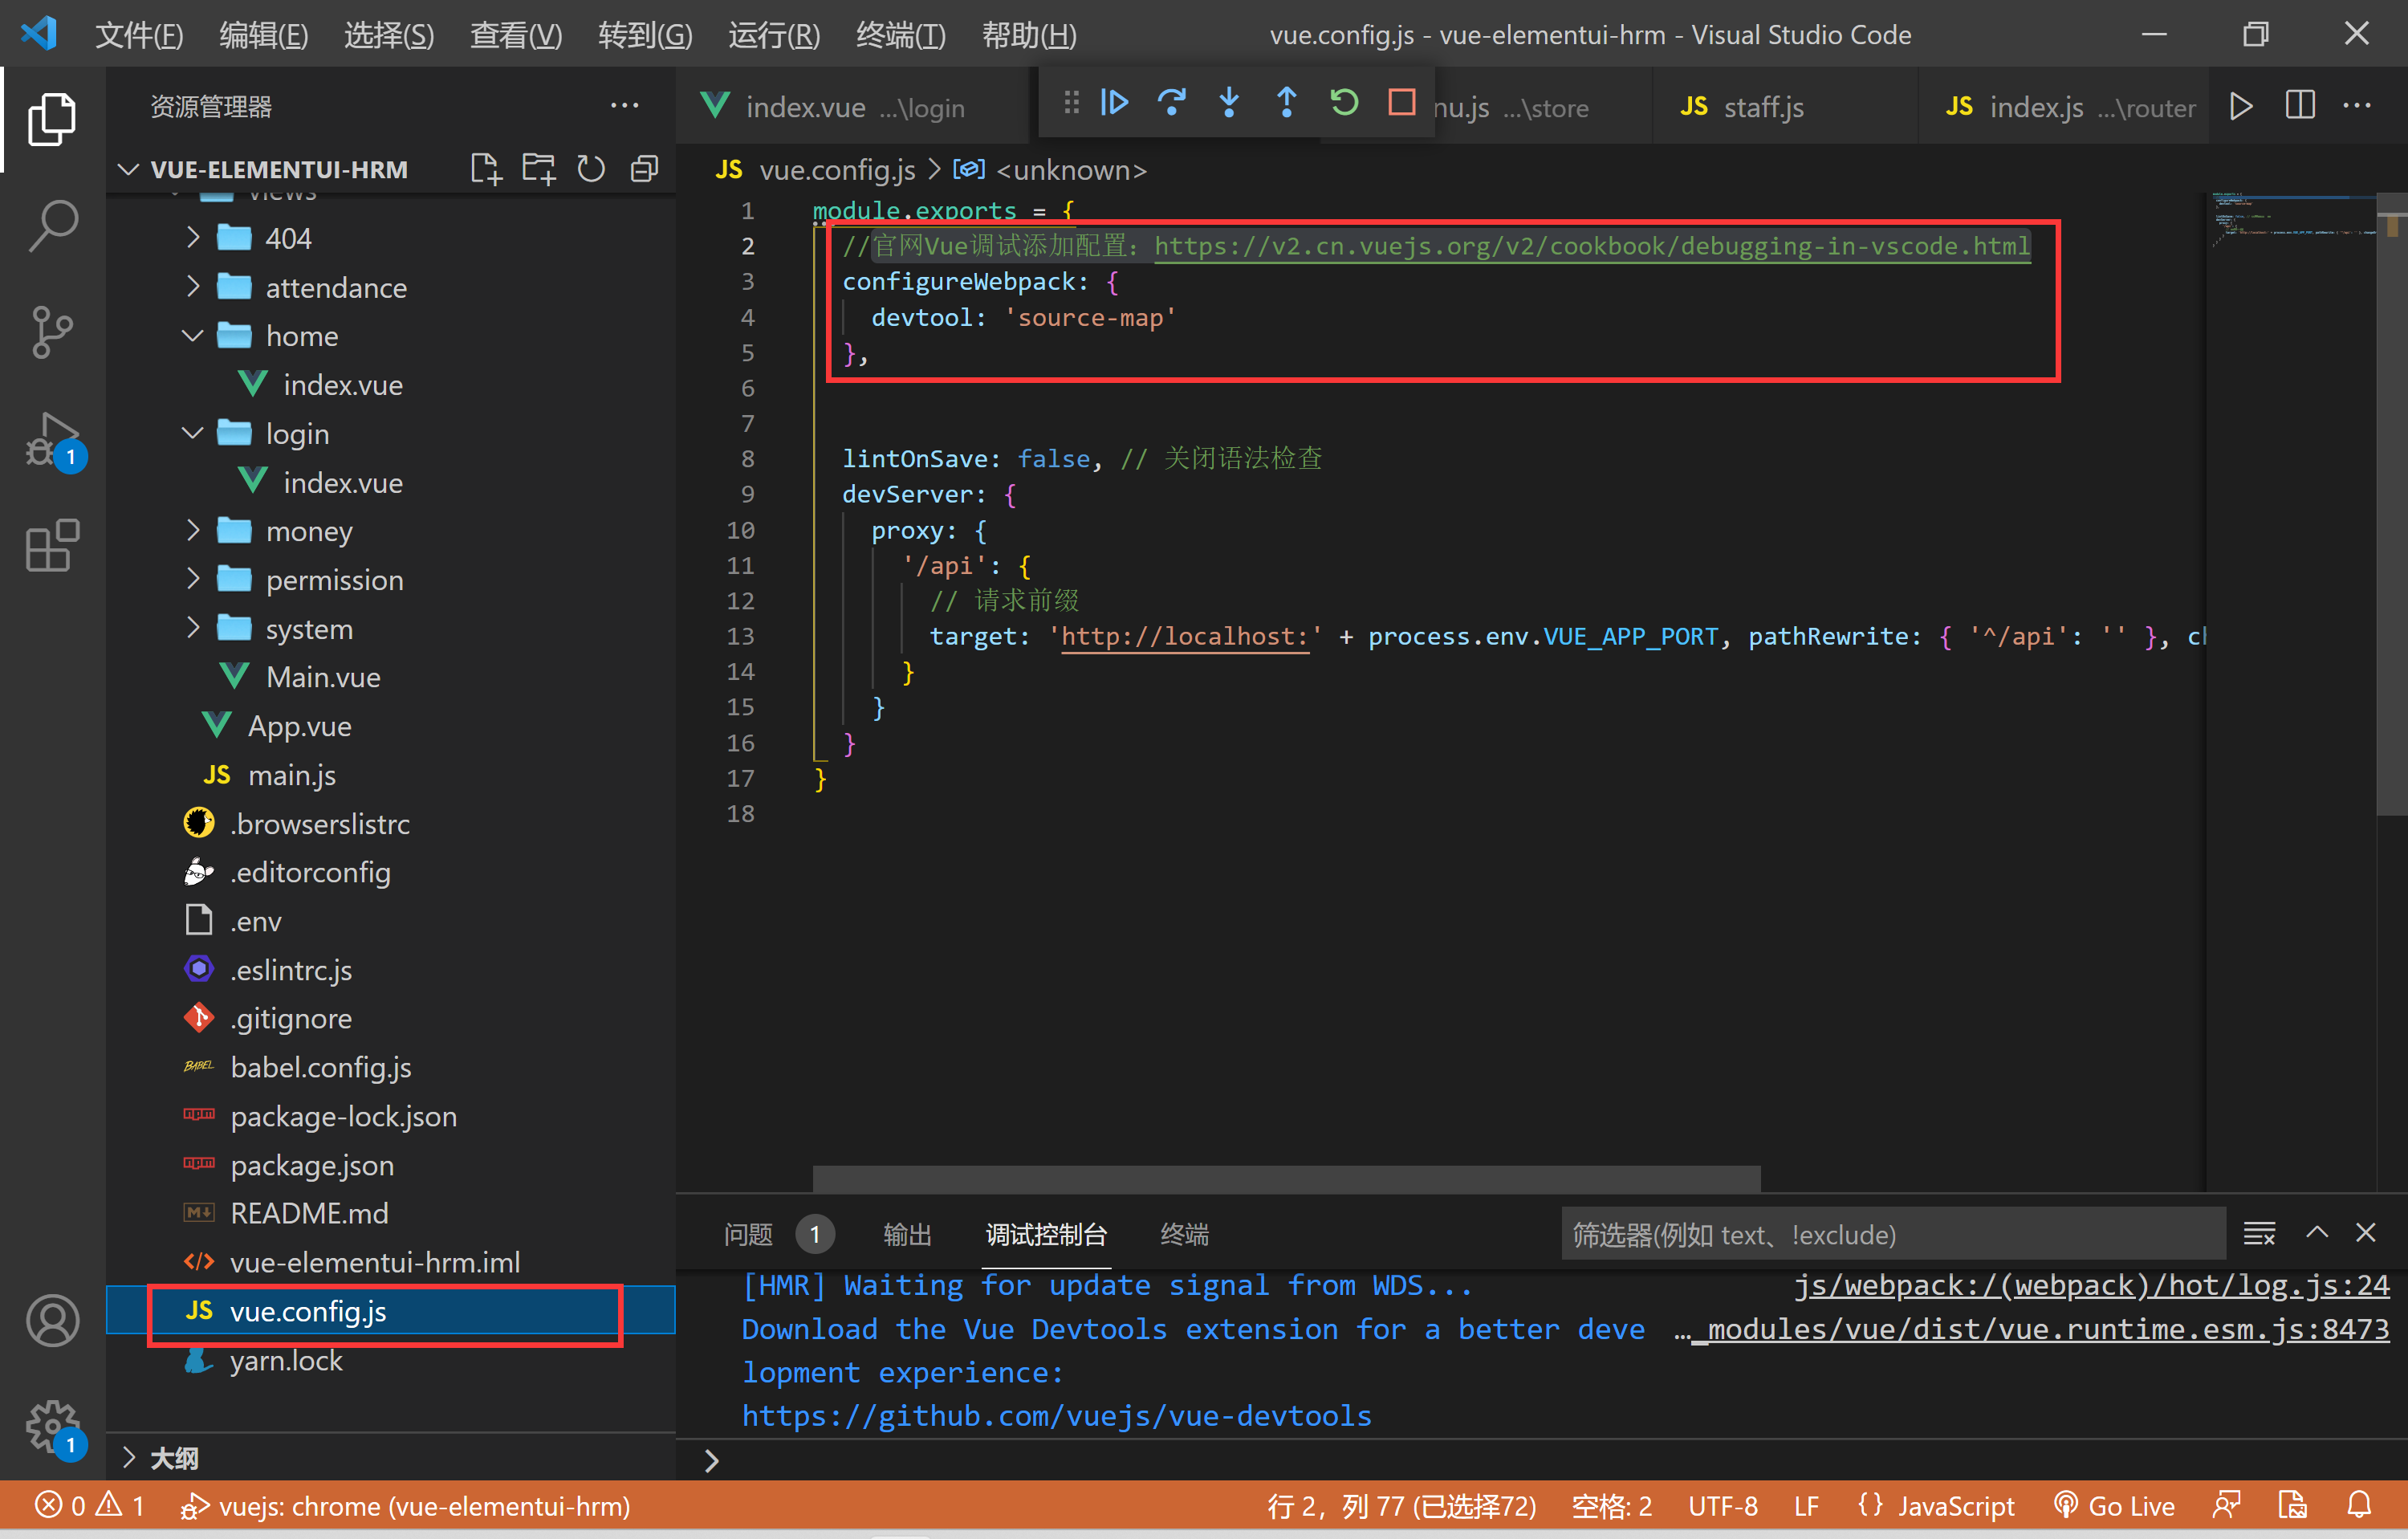Grab the debug toolbar drag handle

pos(1071,102)
